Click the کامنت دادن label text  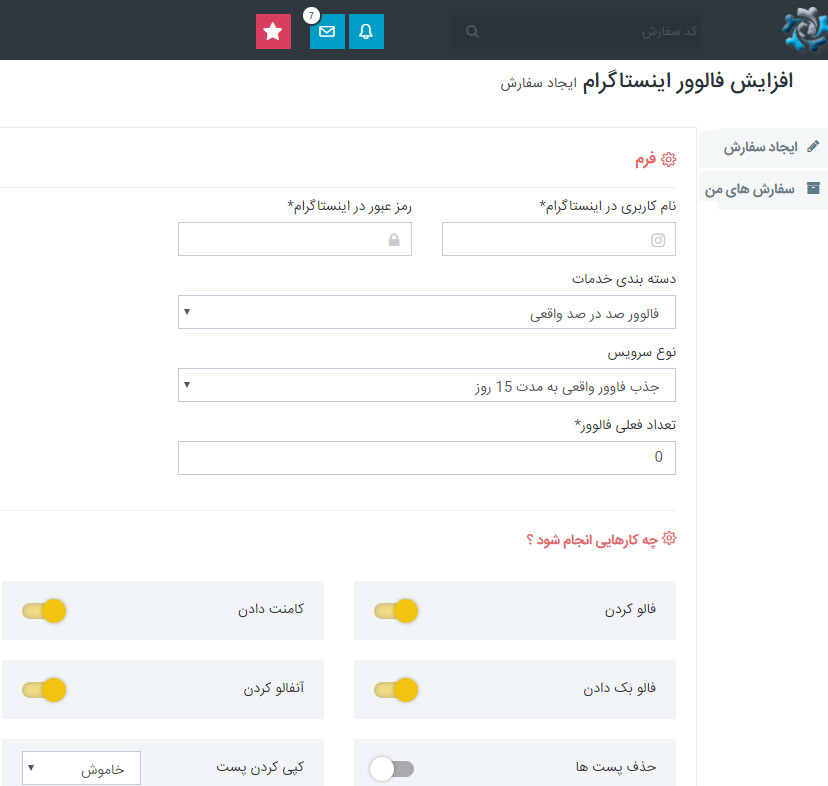271,609
